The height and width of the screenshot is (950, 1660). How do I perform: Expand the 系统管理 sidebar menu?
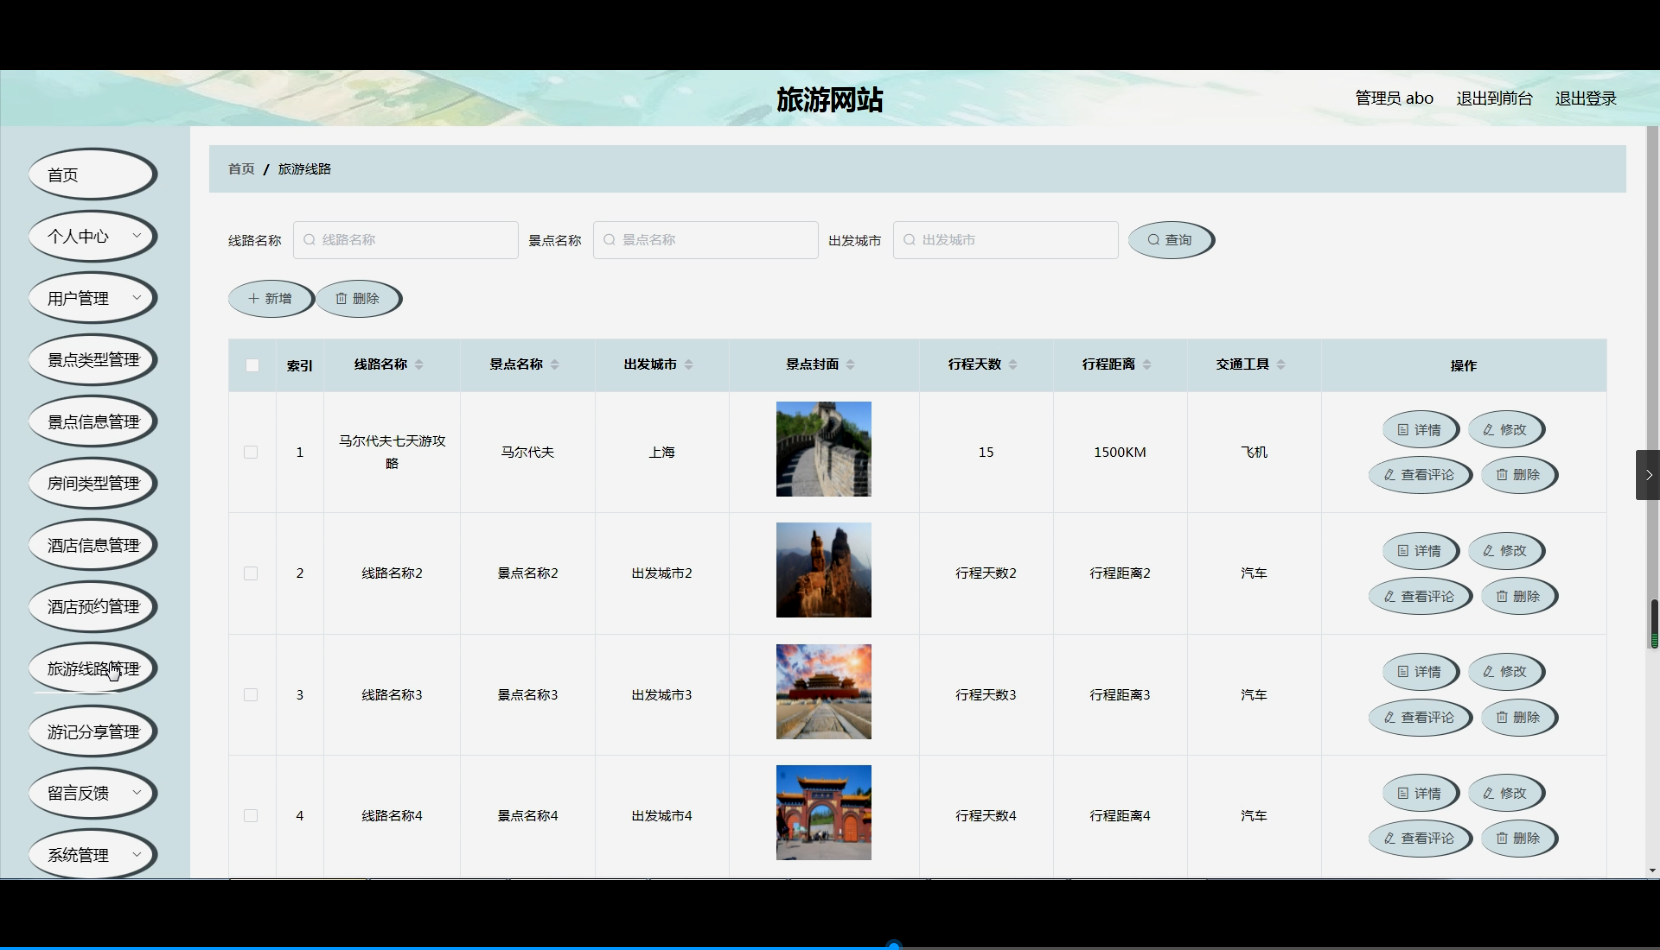click(x=92, y=855)
